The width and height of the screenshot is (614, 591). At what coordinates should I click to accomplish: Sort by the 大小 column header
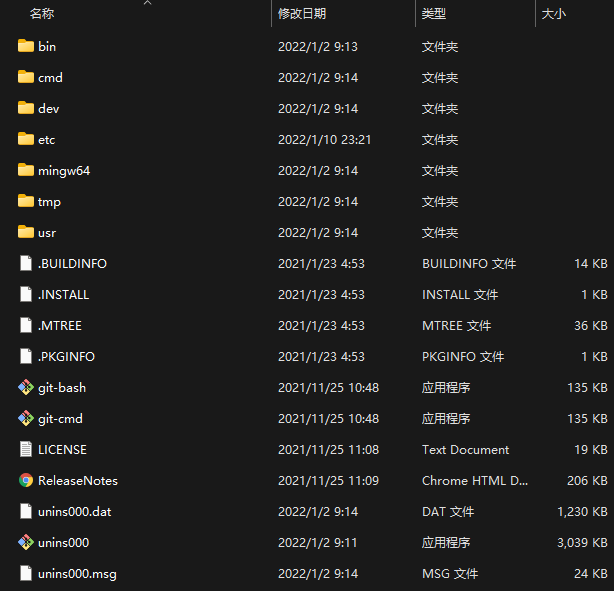[x=554, y=14]
